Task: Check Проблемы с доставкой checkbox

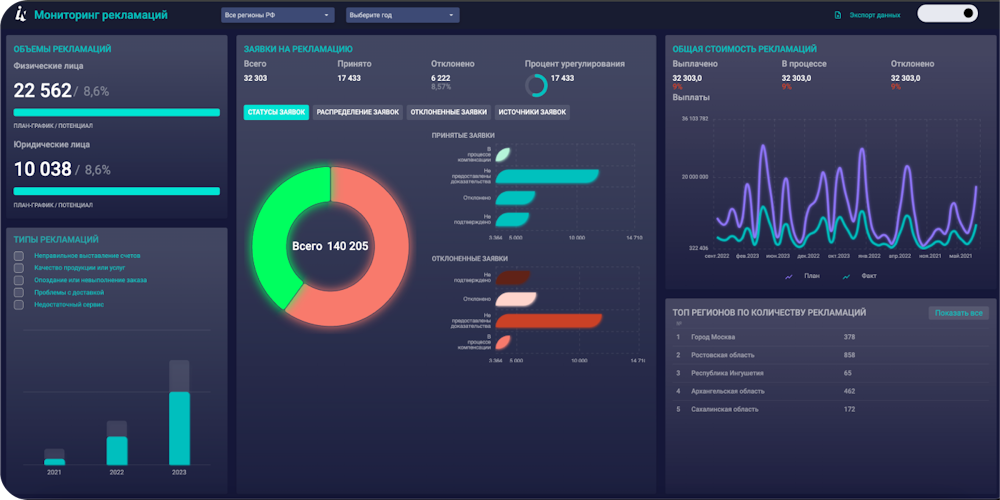Action: tap(19, 292)
